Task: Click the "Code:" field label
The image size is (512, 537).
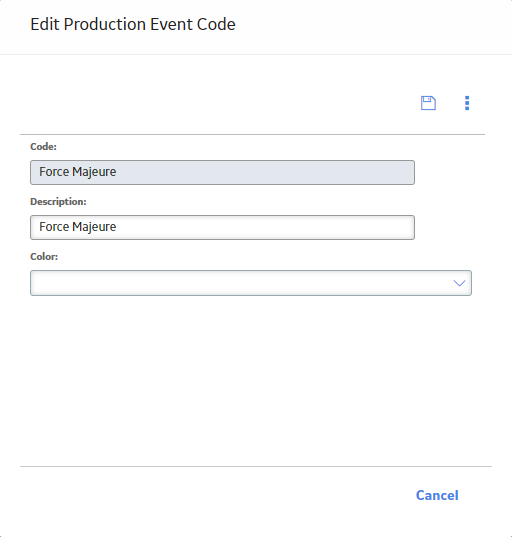Action: pos(43,147)
